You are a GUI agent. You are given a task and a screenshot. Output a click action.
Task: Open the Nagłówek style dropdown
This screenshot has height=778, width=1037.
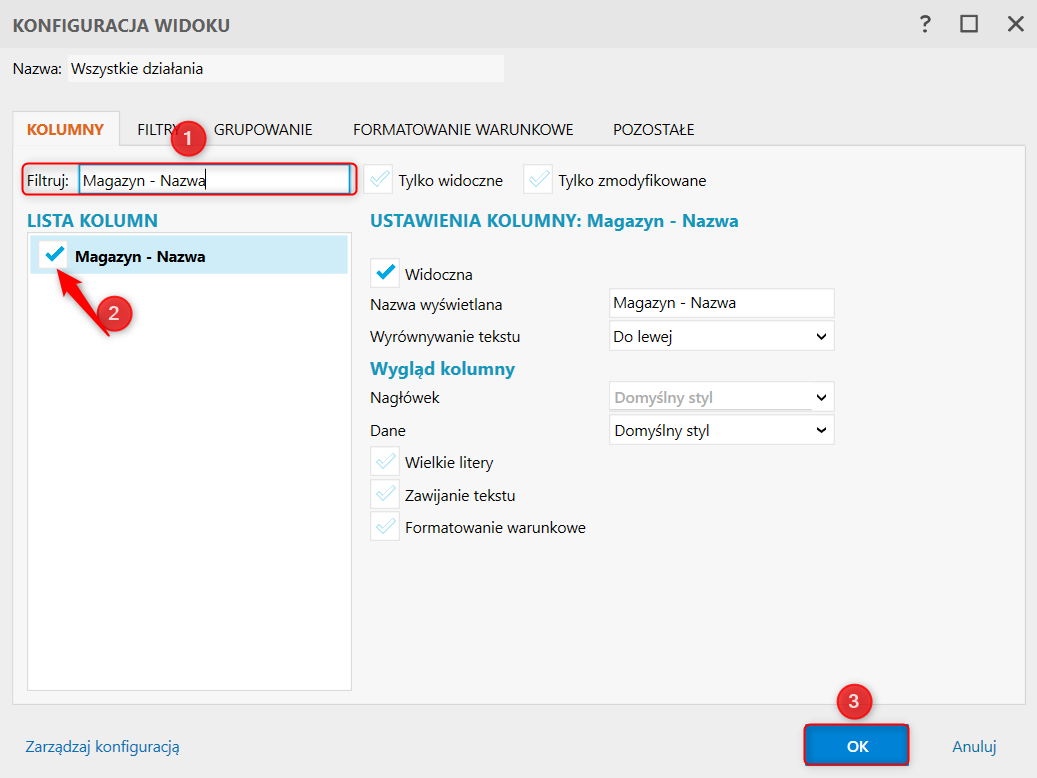tap(722, 397)
